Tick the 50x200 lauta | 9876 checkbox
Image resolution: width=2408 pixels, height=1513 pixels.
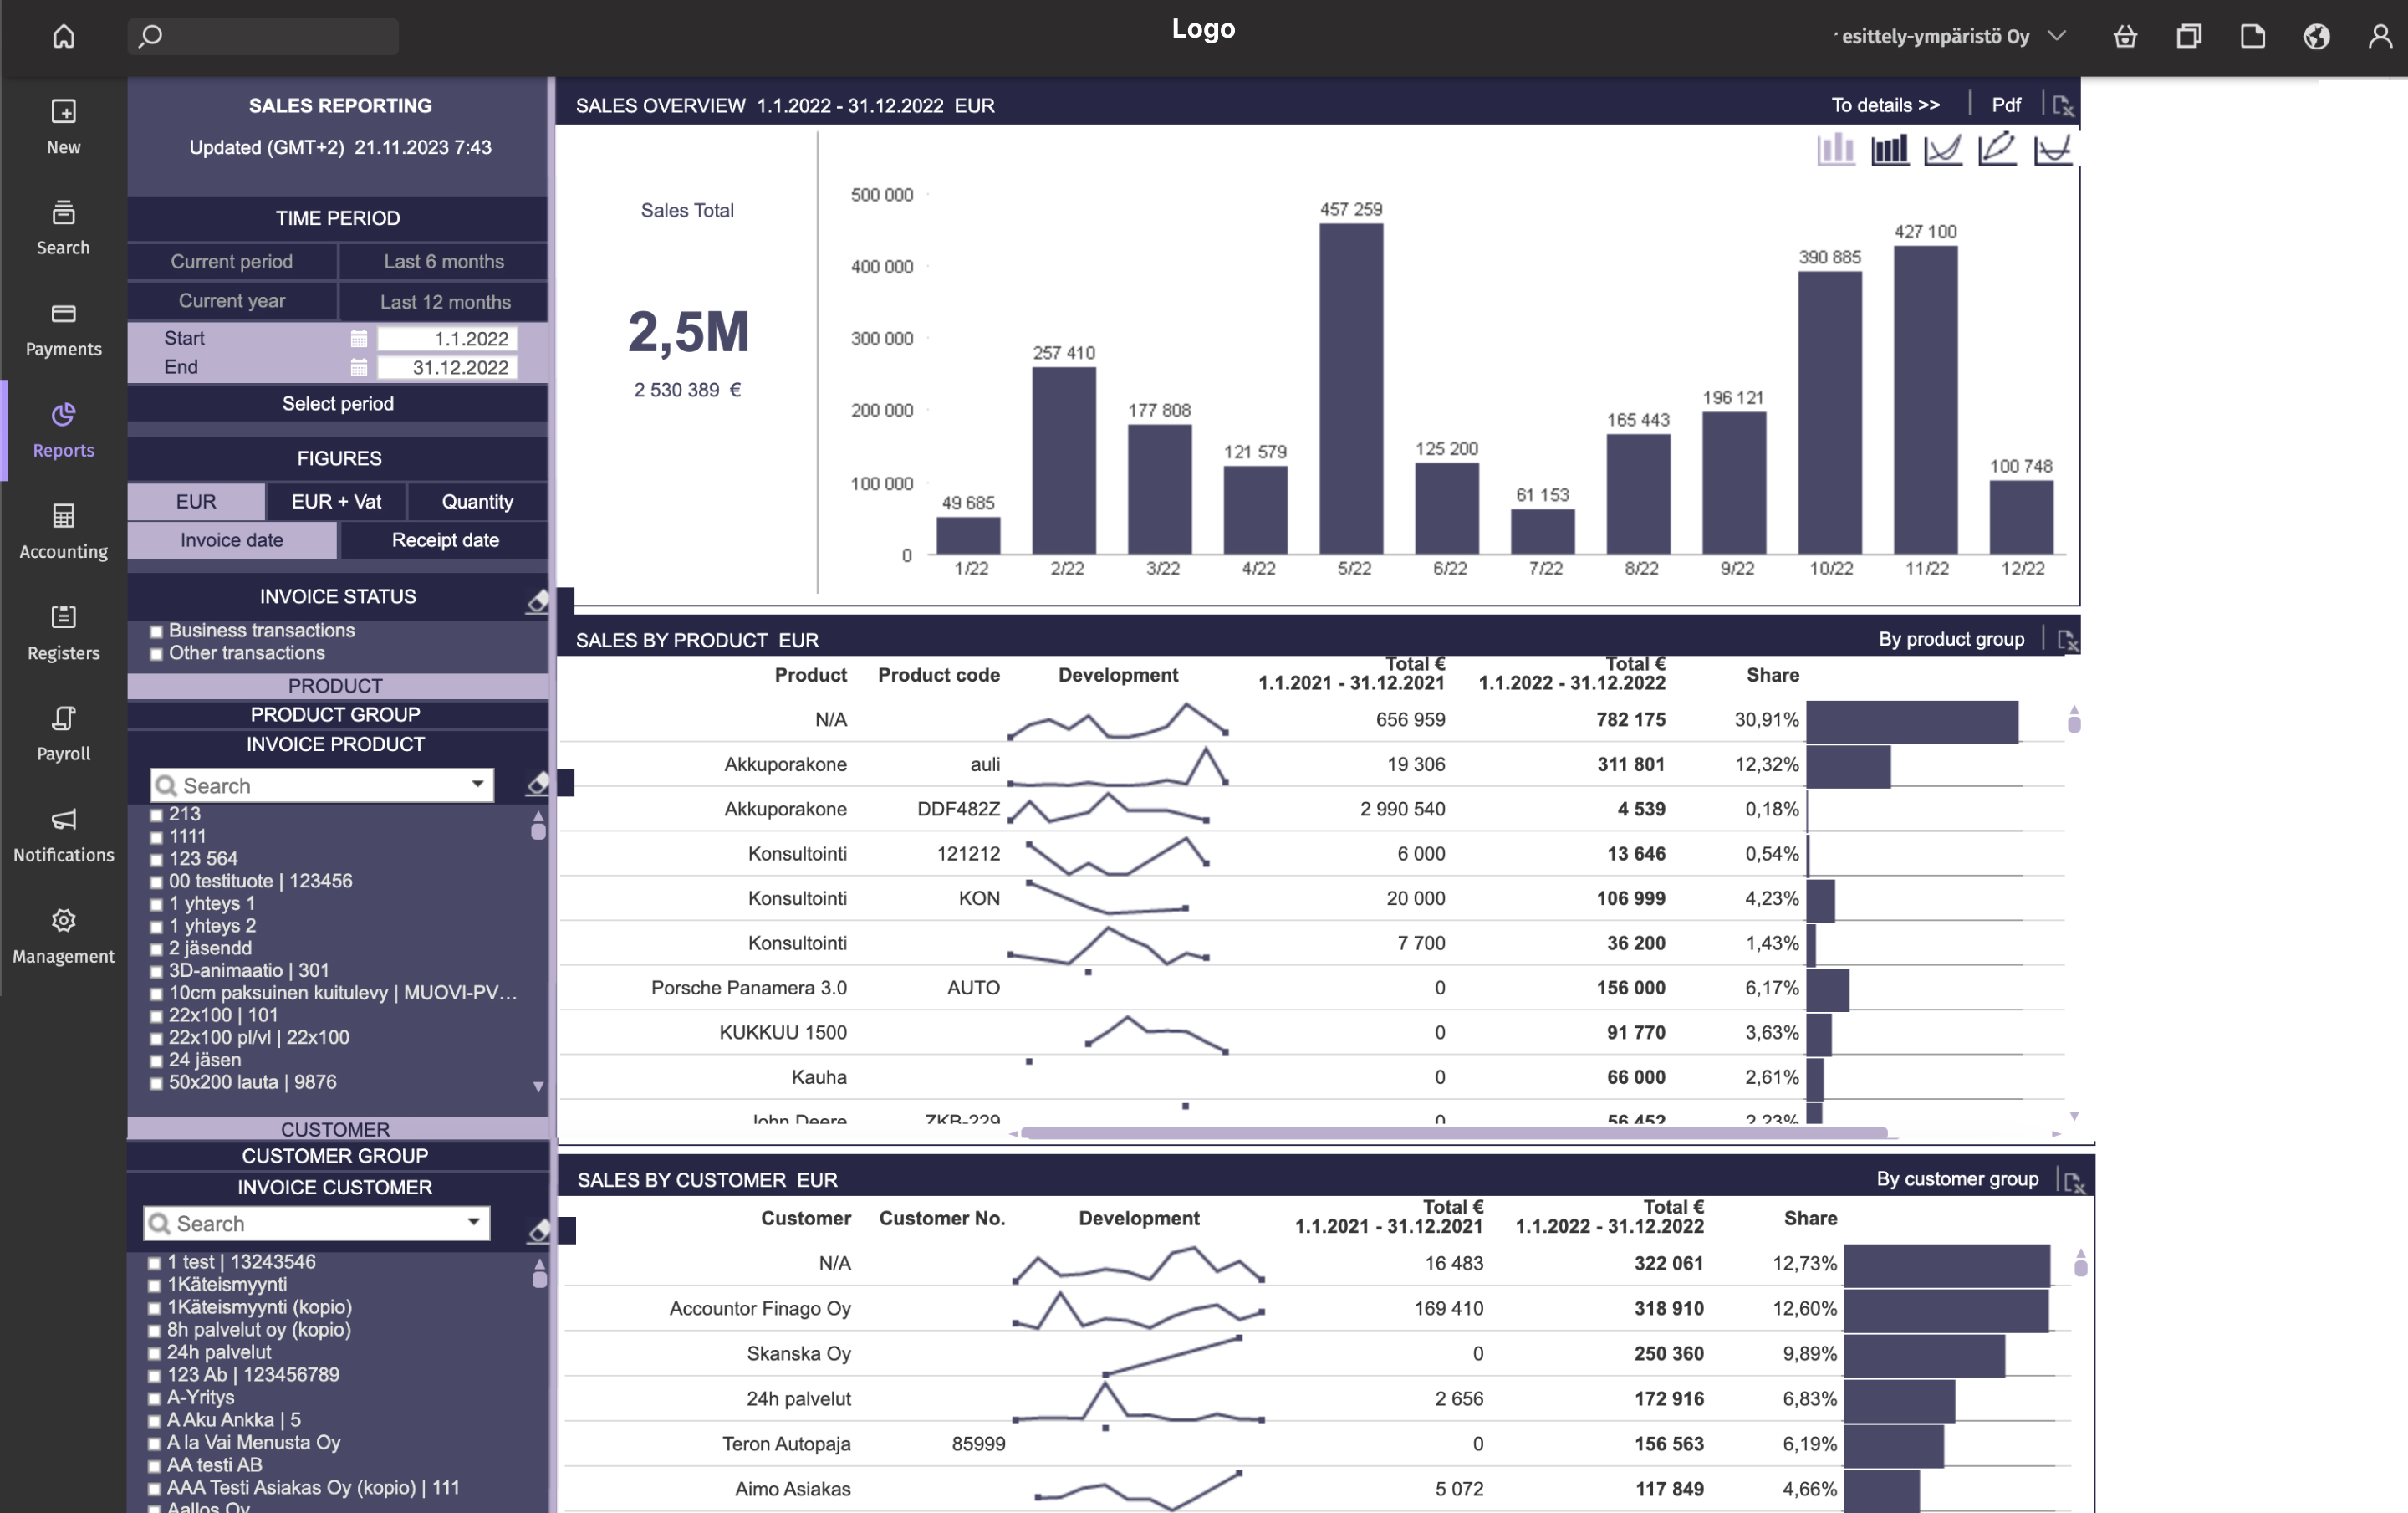(156, 1084)
